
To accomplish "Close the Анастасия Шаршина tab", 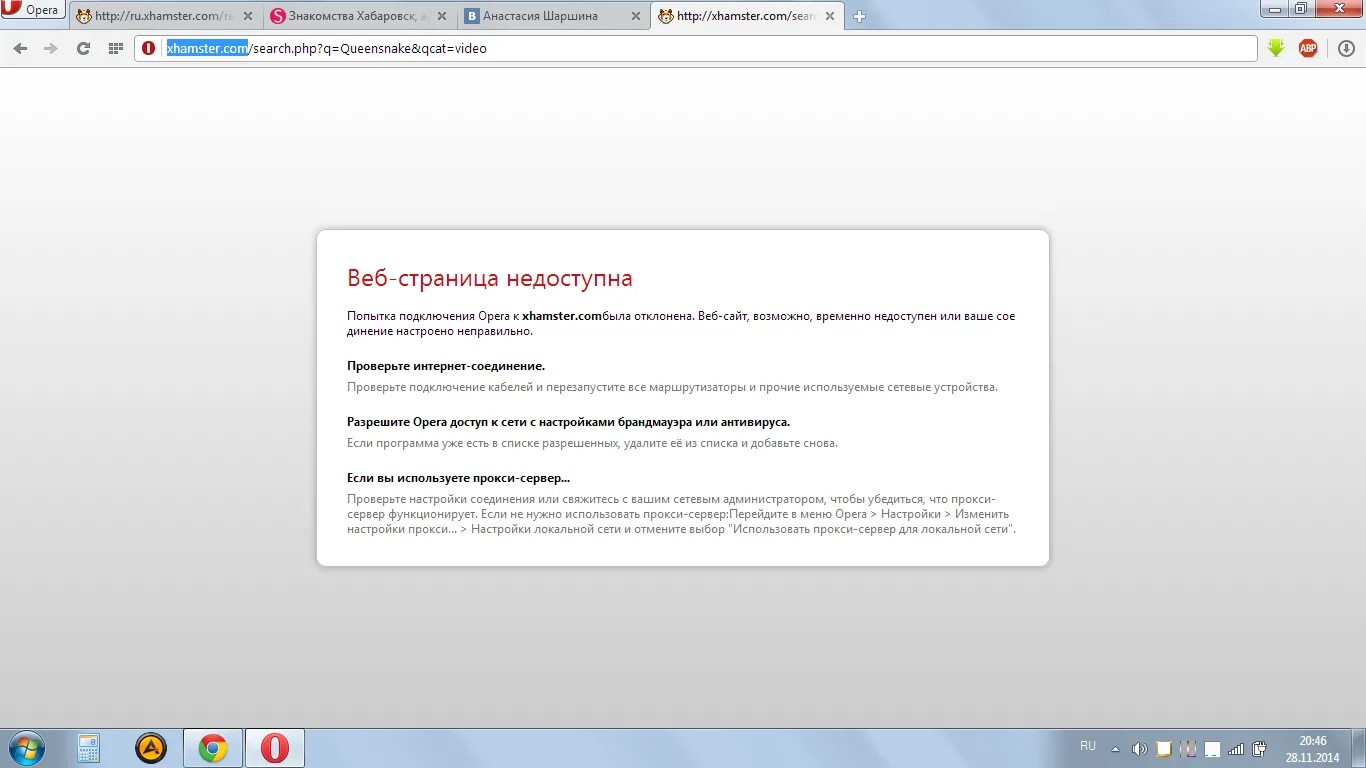I will click(x=635, y=16).
